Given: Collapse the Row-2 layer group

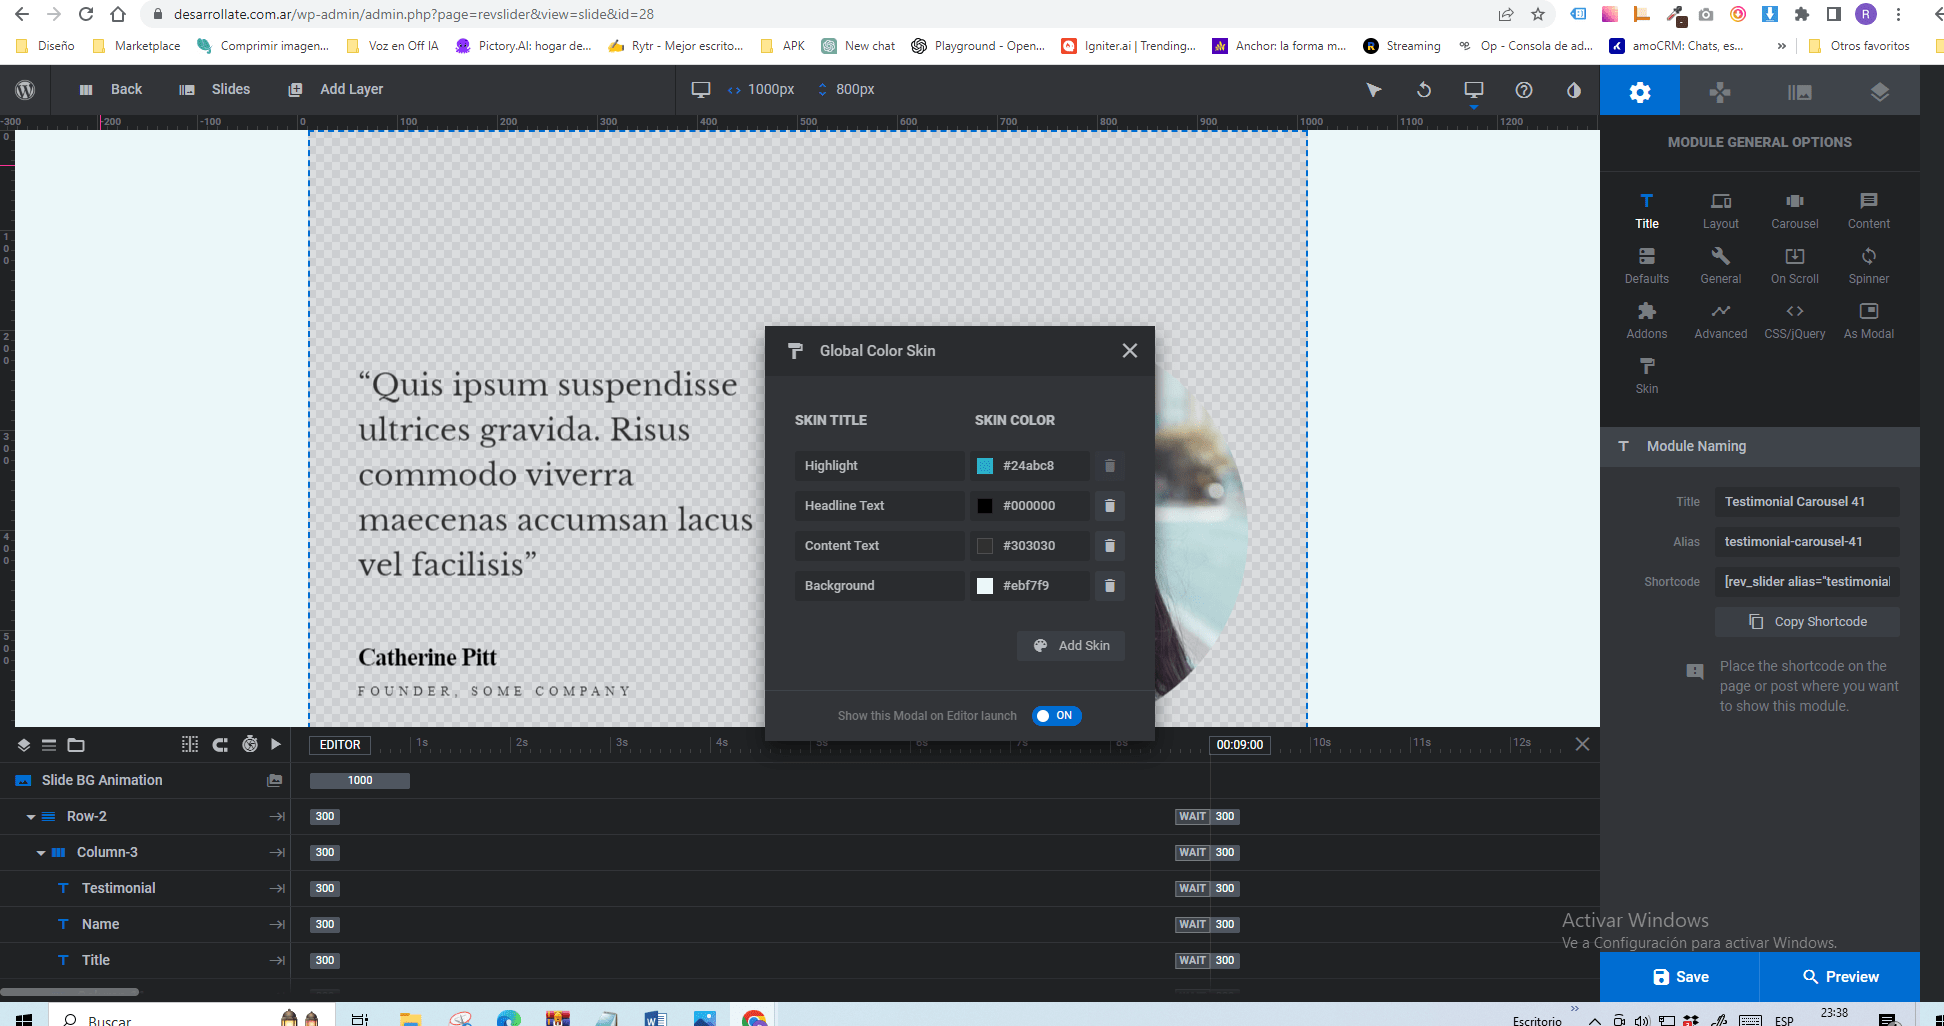Looking at the screenshot, I should [31, 817].
